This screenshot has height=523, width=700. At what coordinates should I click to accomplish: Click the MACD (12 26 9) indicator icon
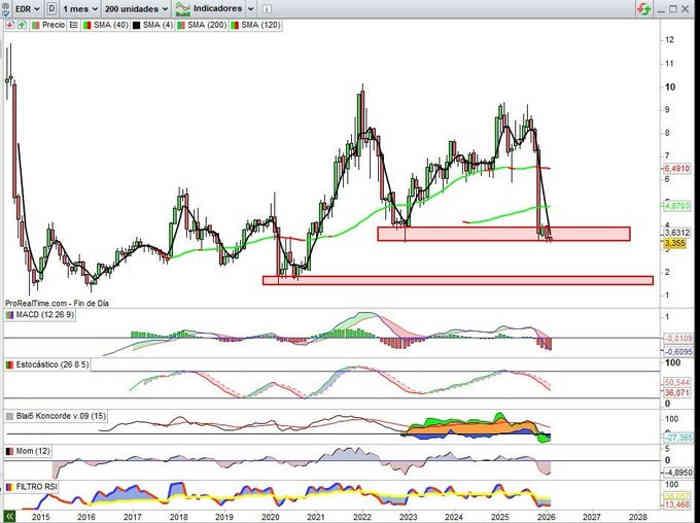click(9, 315)
